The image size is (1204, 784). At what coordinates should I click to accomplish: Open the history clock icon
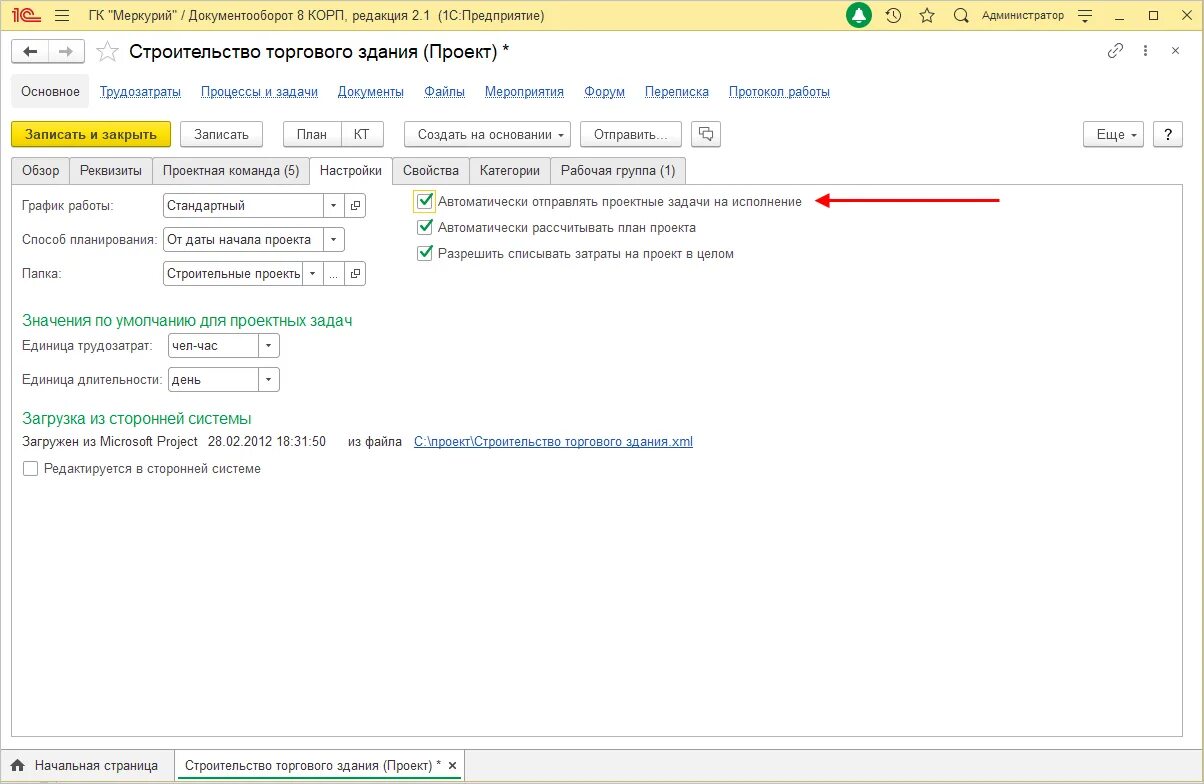pyautogui.click(x=894, y=16)
